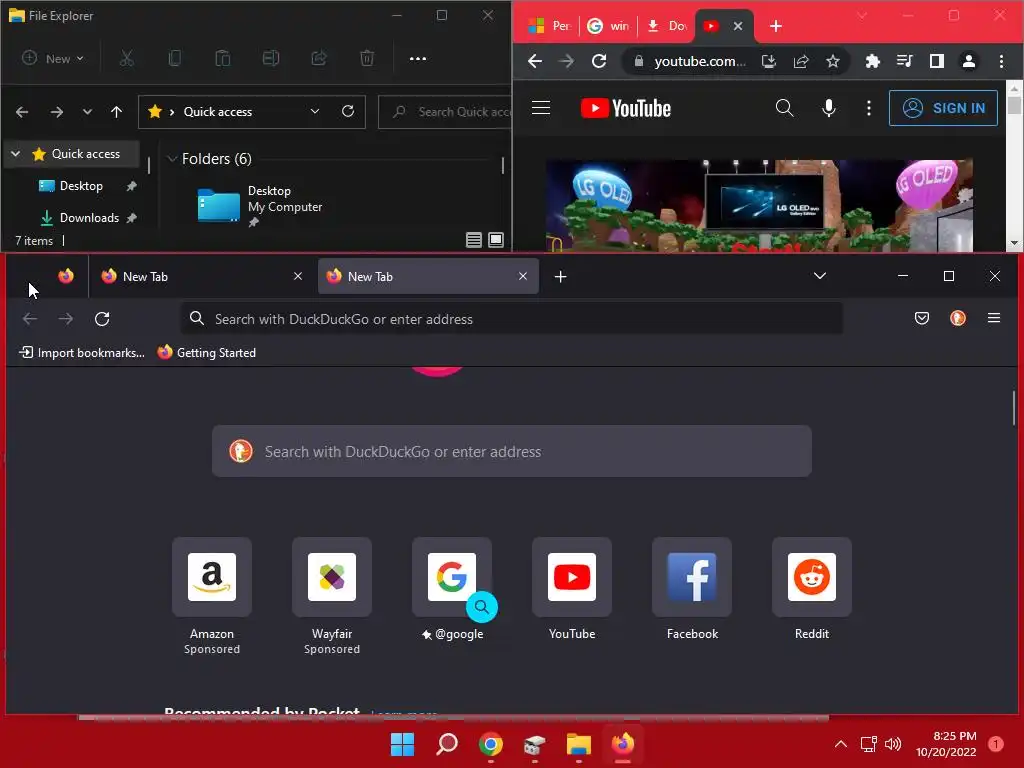Click the Share icon in File Explorer toolbar
Screen dimensions: 1024x768
point(319,59)
